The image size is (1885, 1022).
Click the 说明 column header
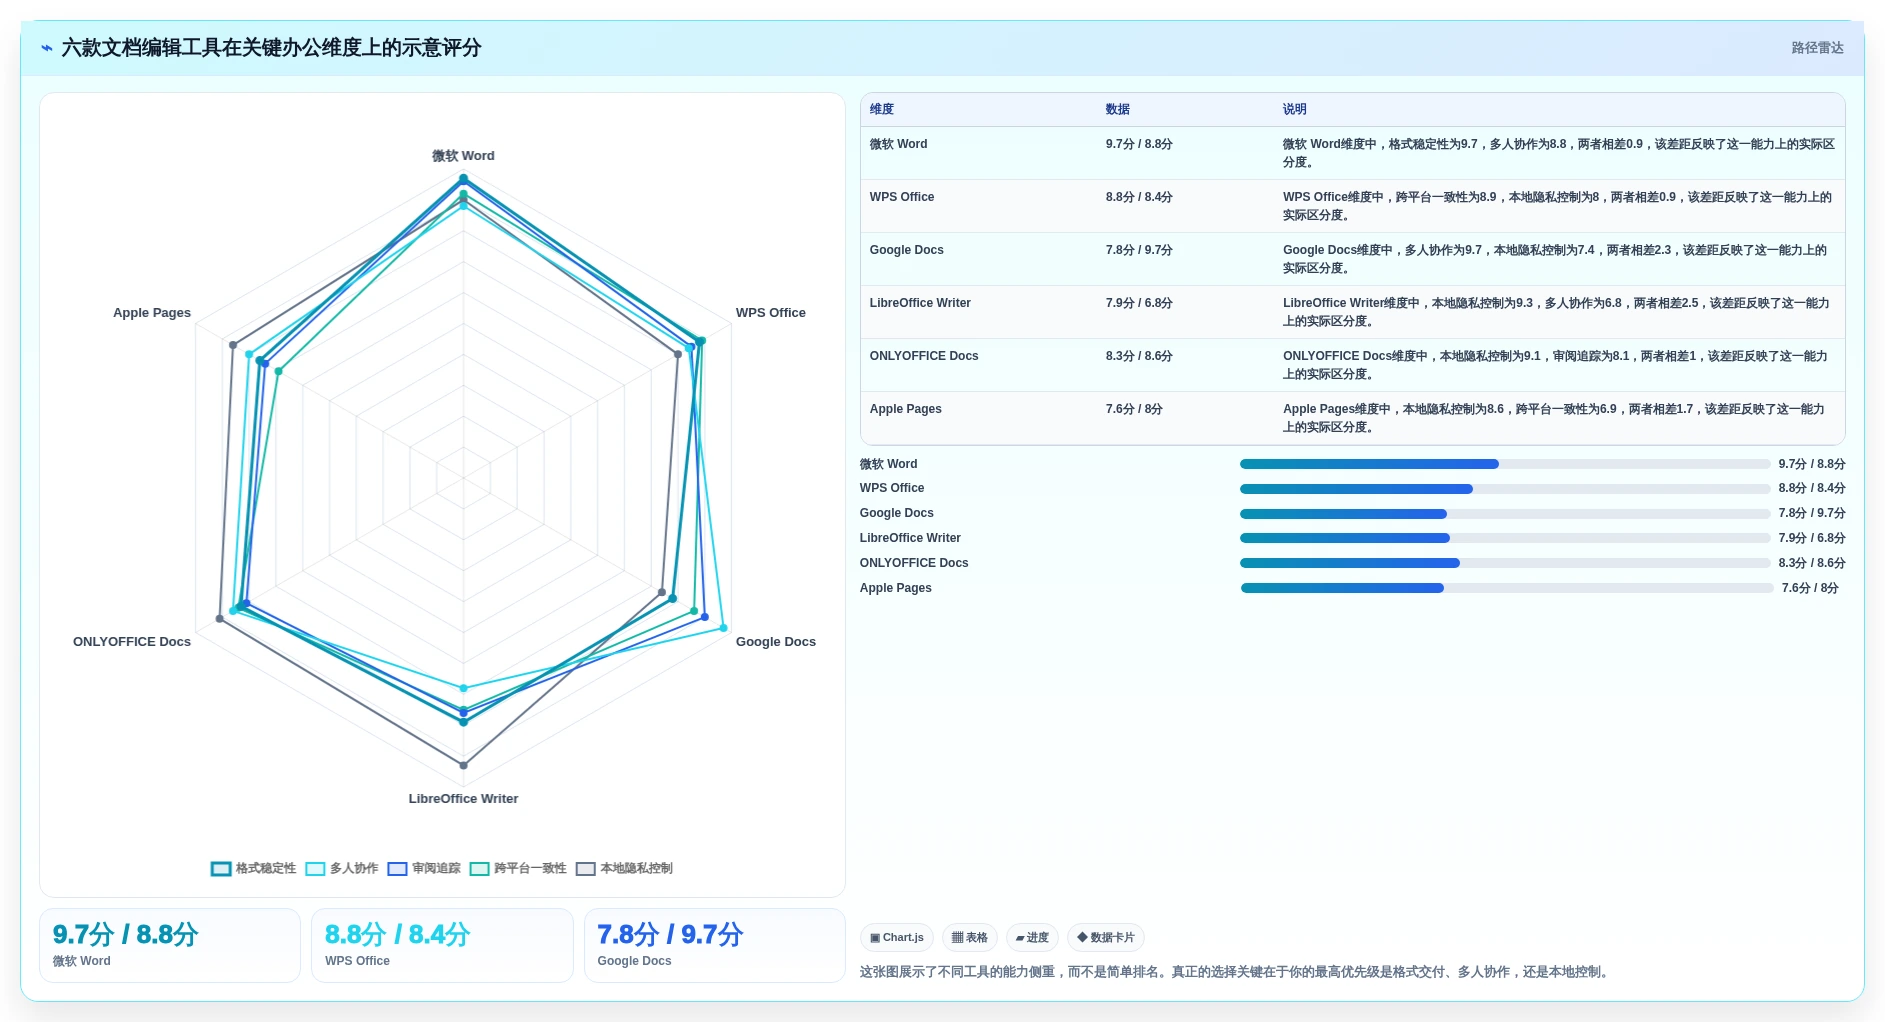click(x=1295, y=109)
